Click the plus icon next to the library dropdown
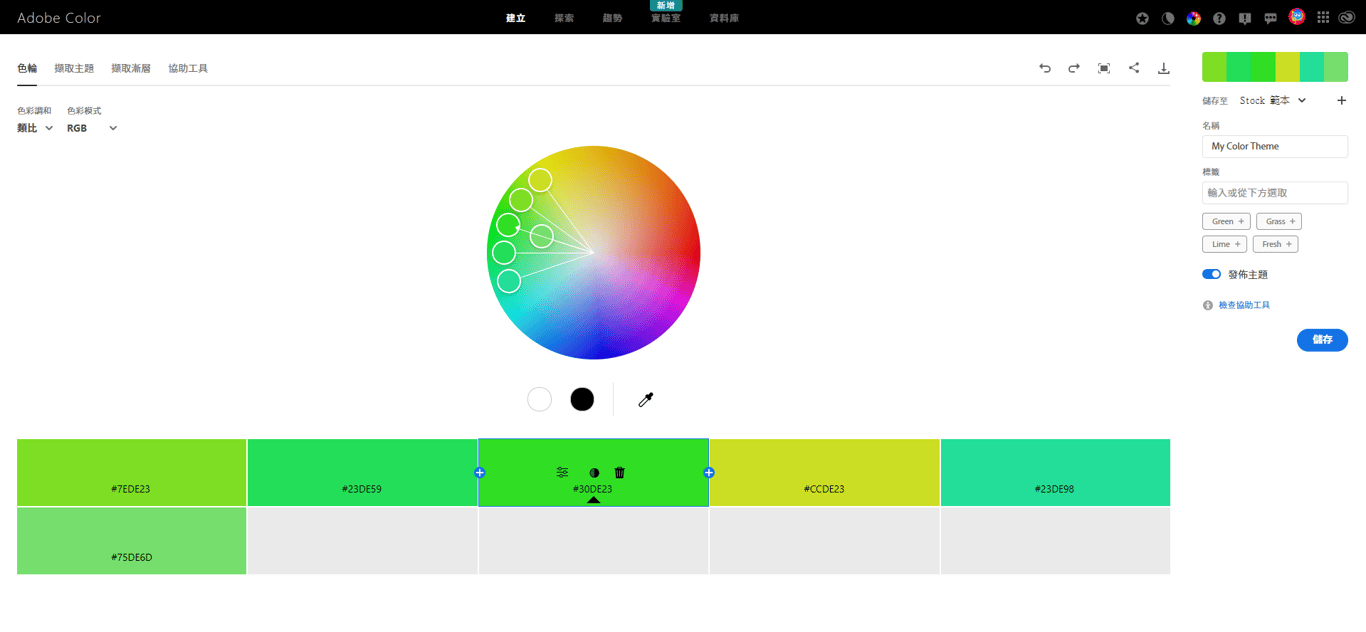 (1342, 100)
